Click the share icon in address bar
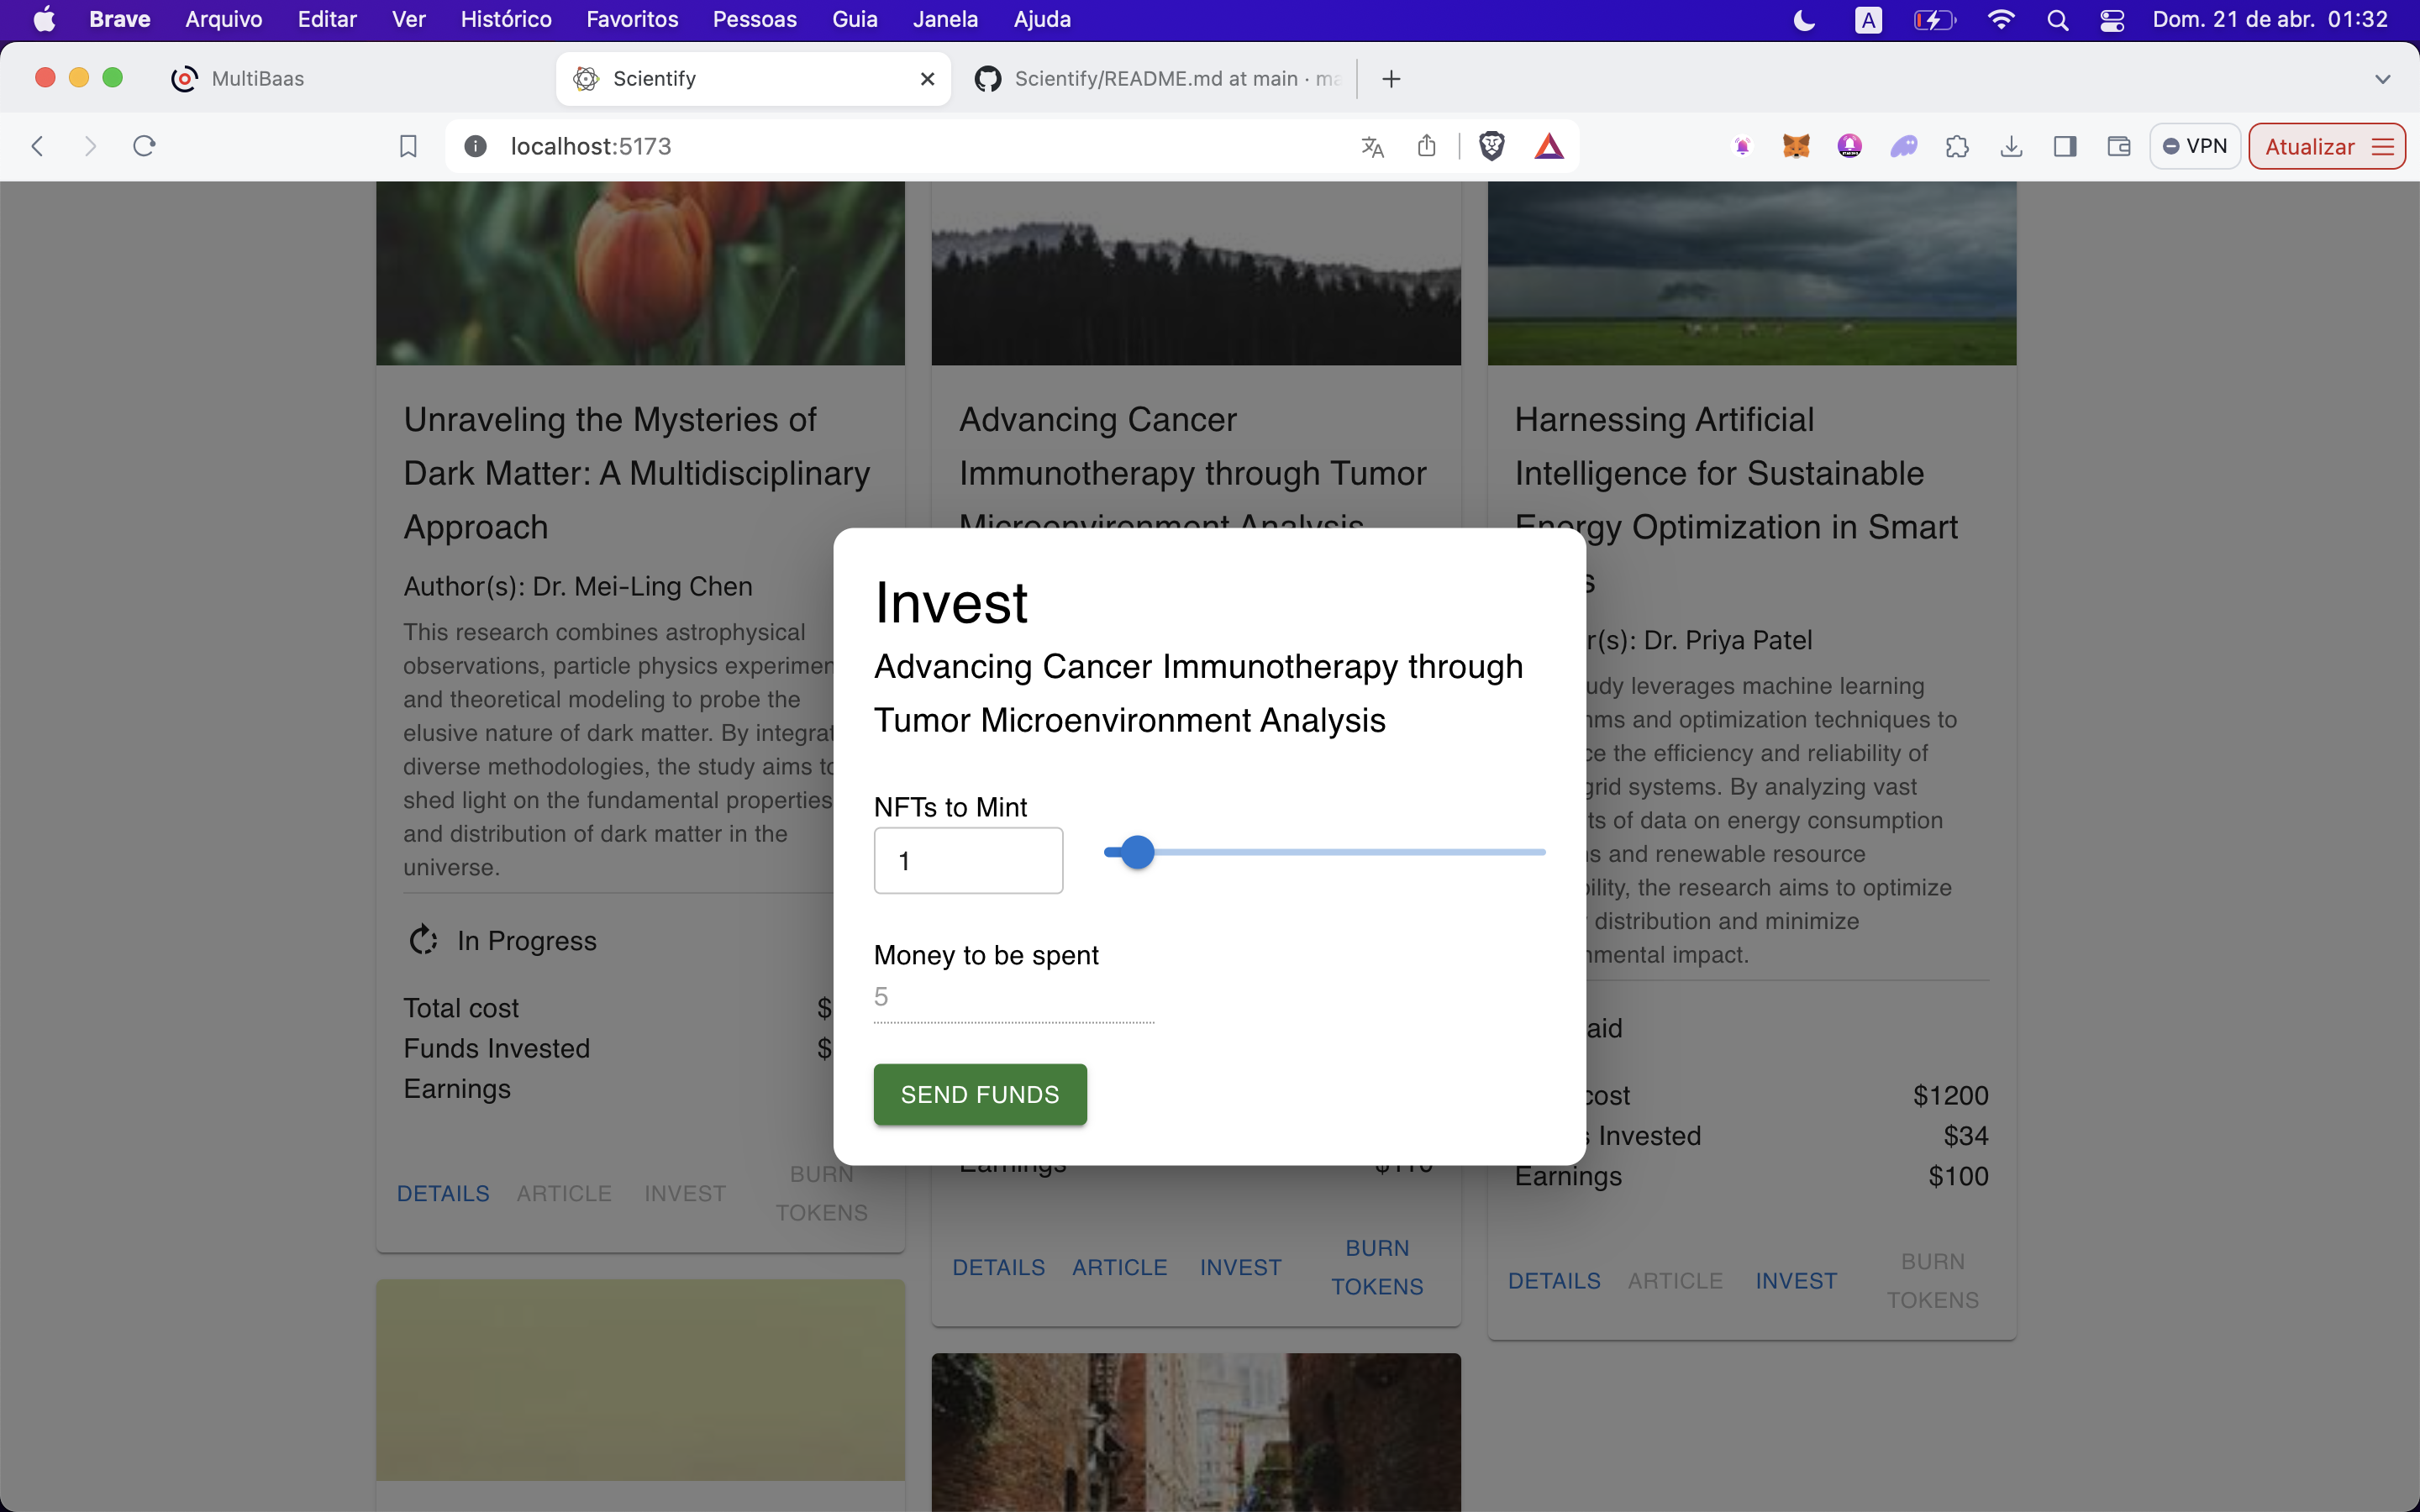 point(1426,146)
